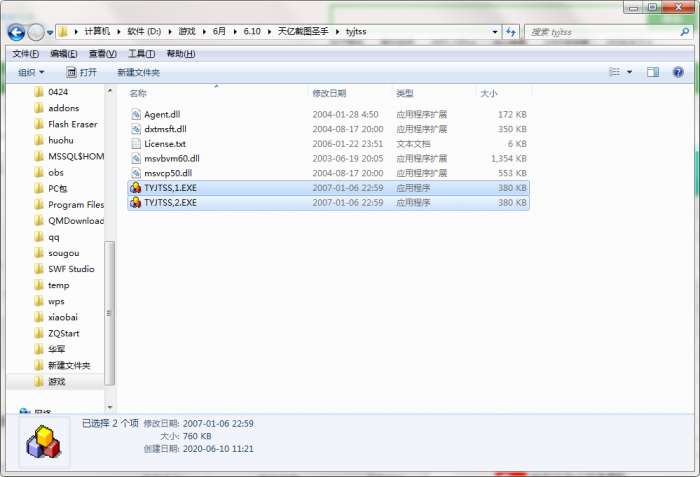
Task: Open the 查看(V) menu
Action: coord(103,54)
